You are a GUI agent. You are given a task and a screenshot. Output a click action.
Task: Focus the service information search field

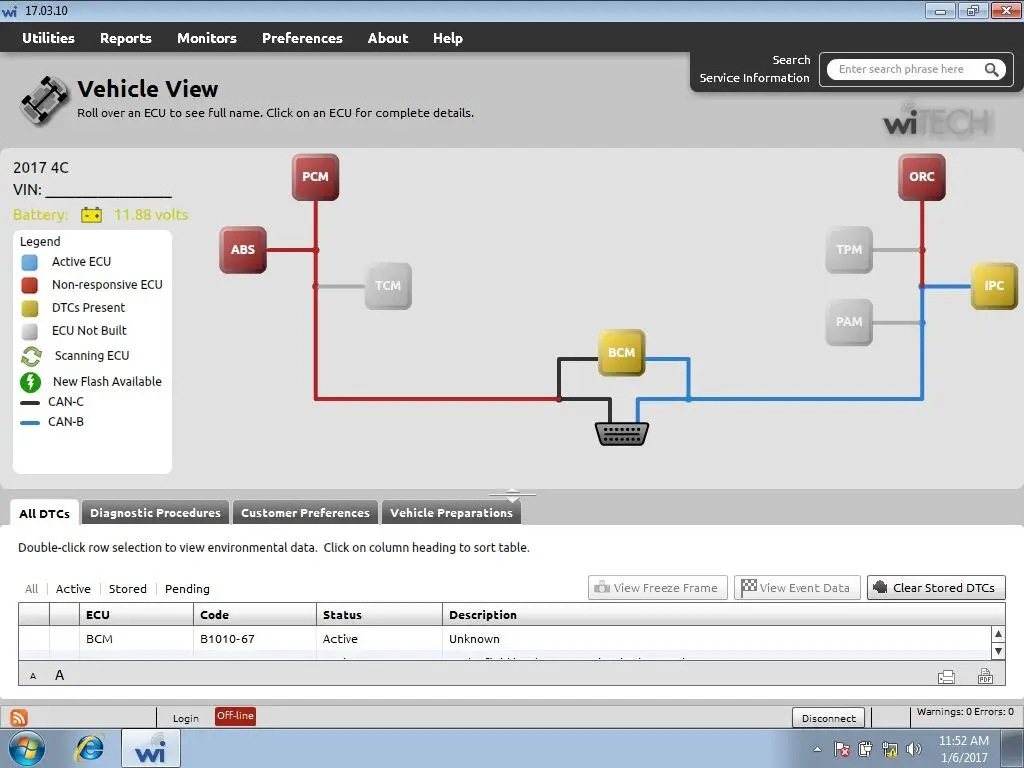point(908,69)
